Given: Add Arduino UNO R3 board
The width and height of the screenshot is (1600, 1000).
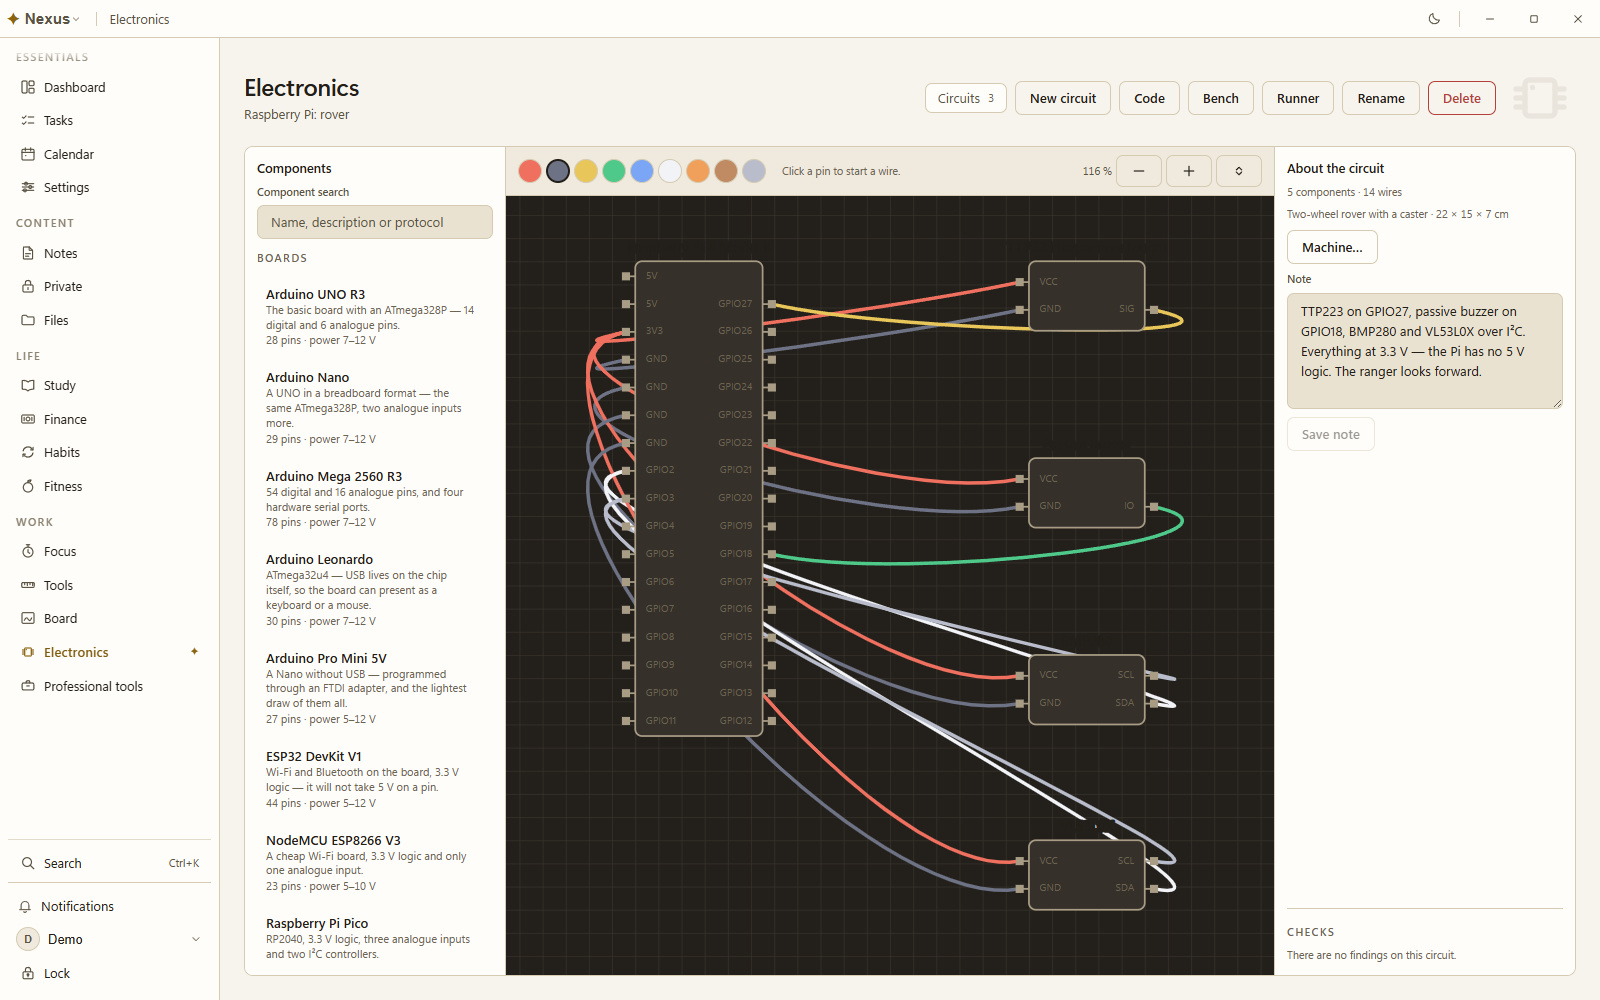Looking at the screenshot, I should click(375, 317).
